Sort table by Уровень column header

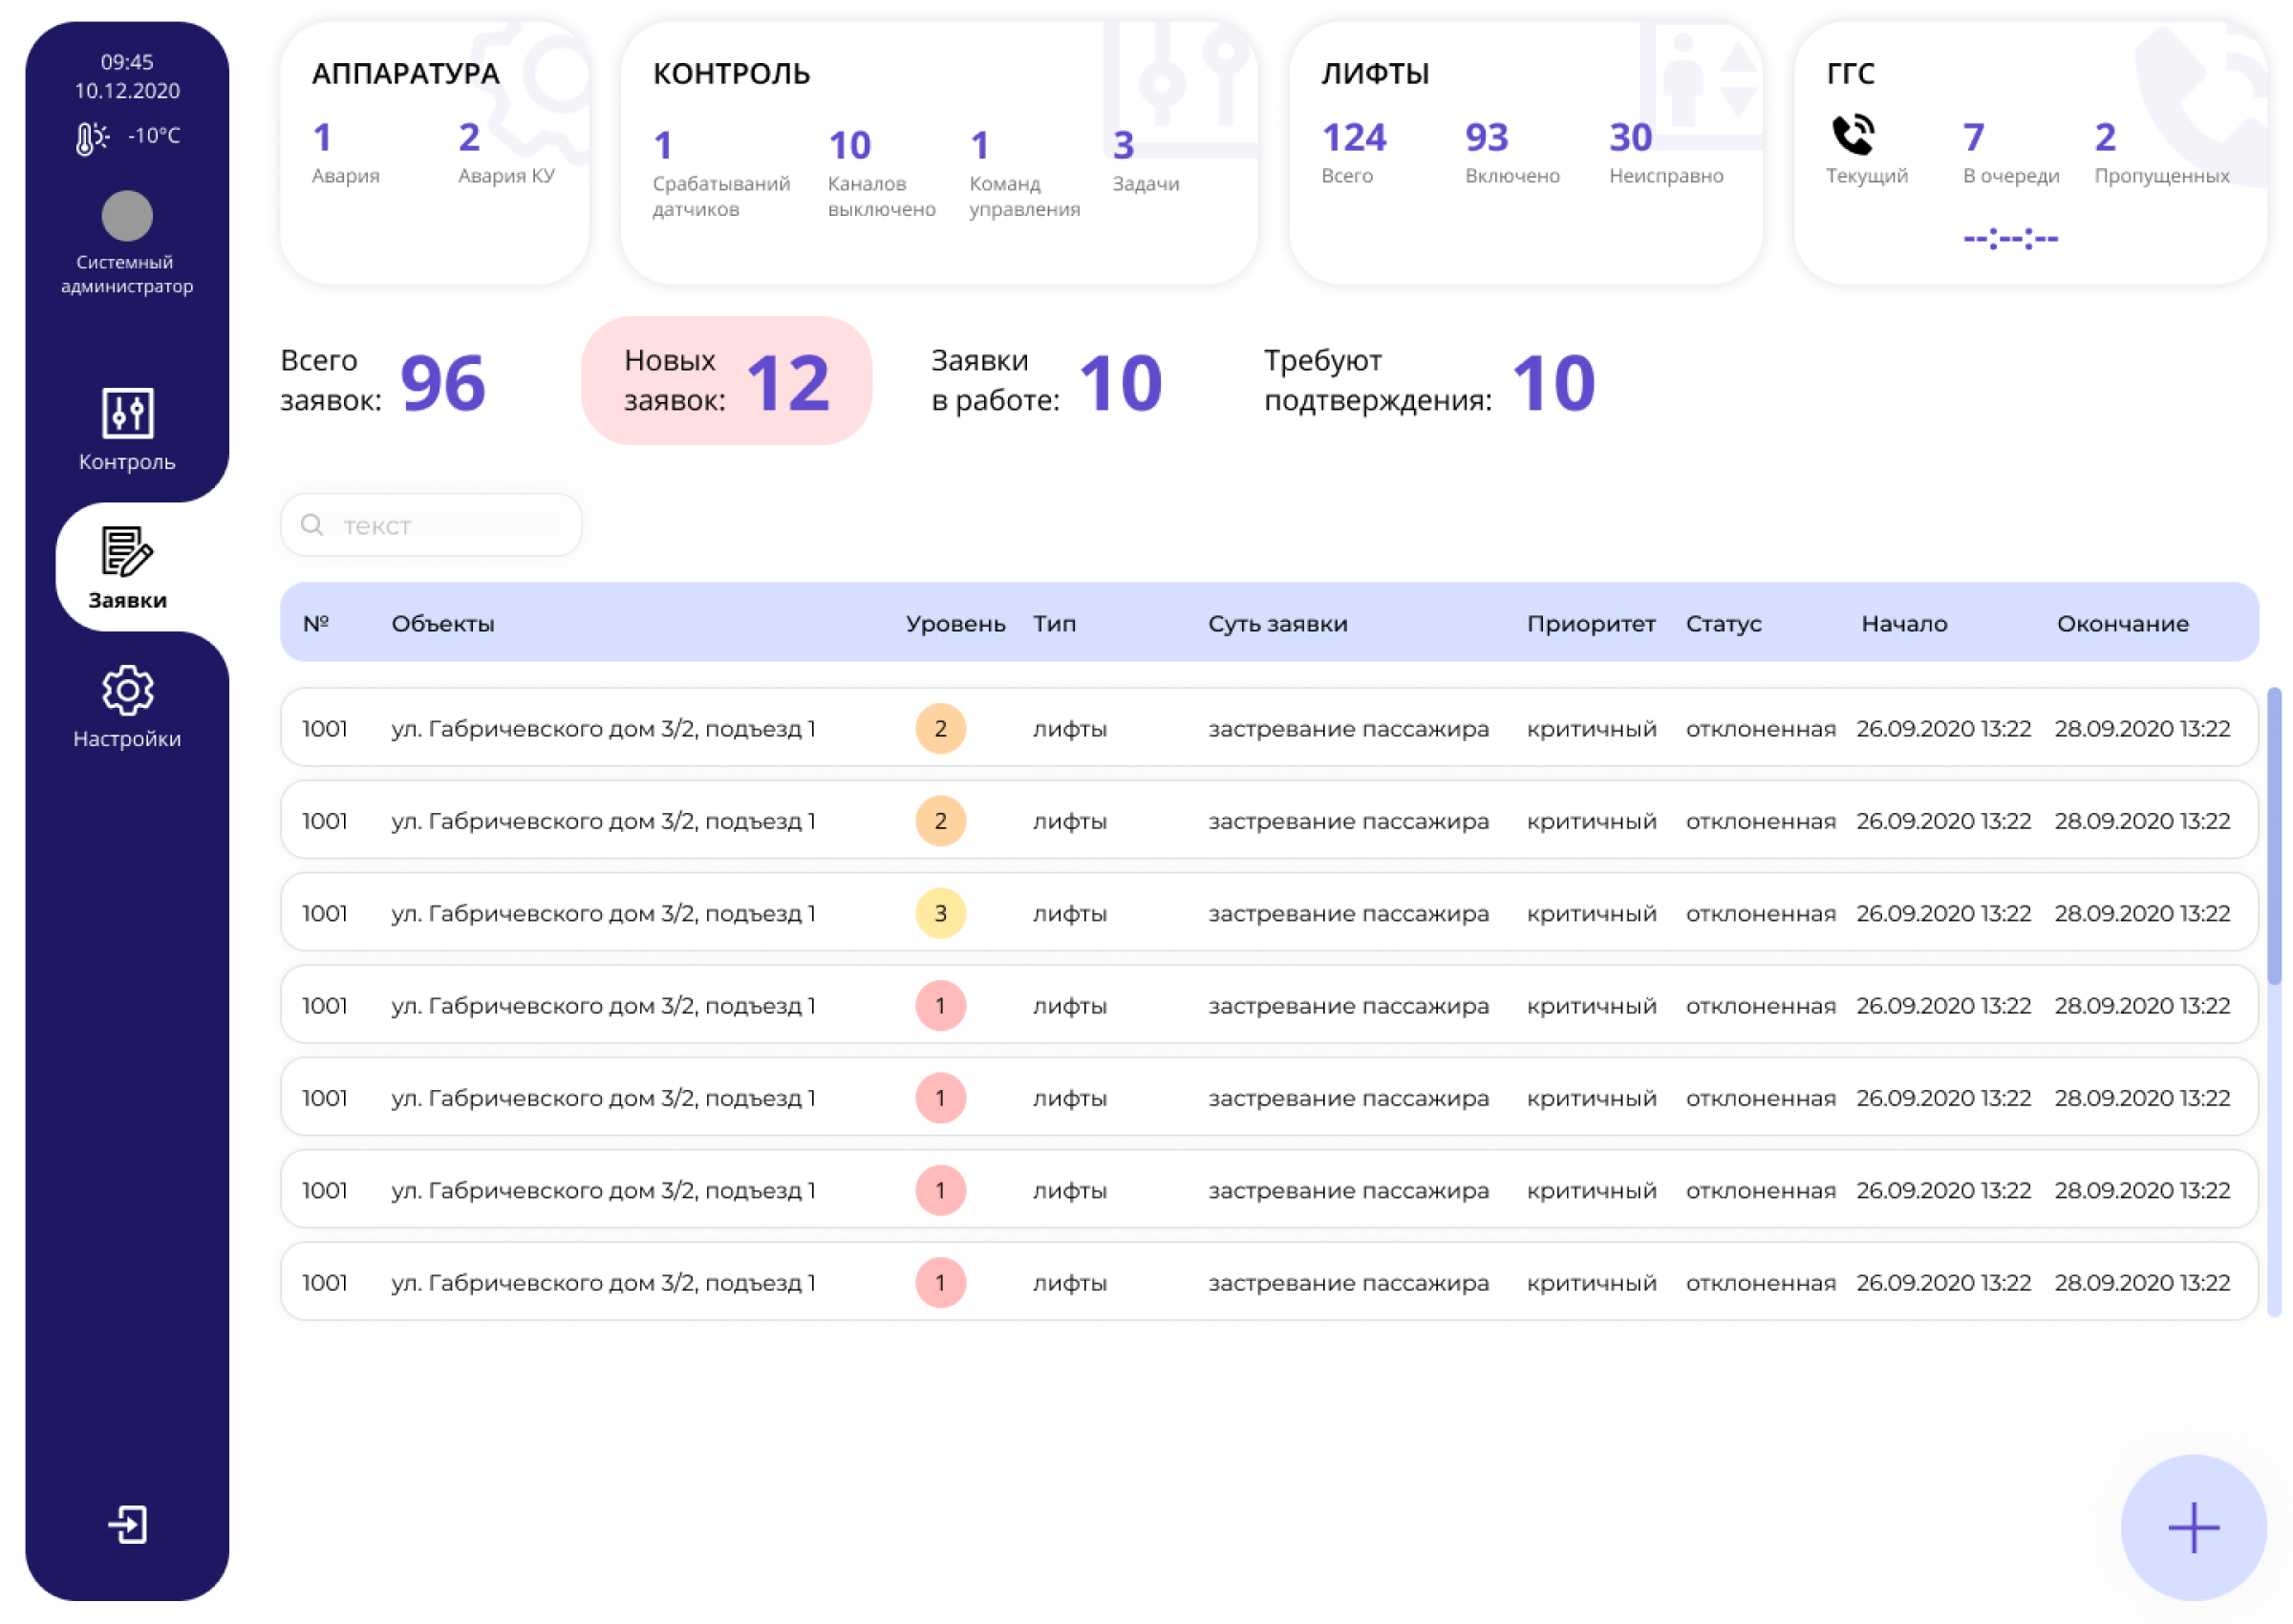click(955, 623)
